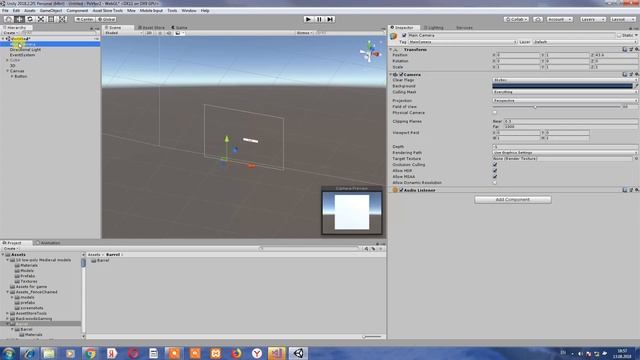Open Clear Flags dropdown
The image size is (640, 360).
pos(565,80)
